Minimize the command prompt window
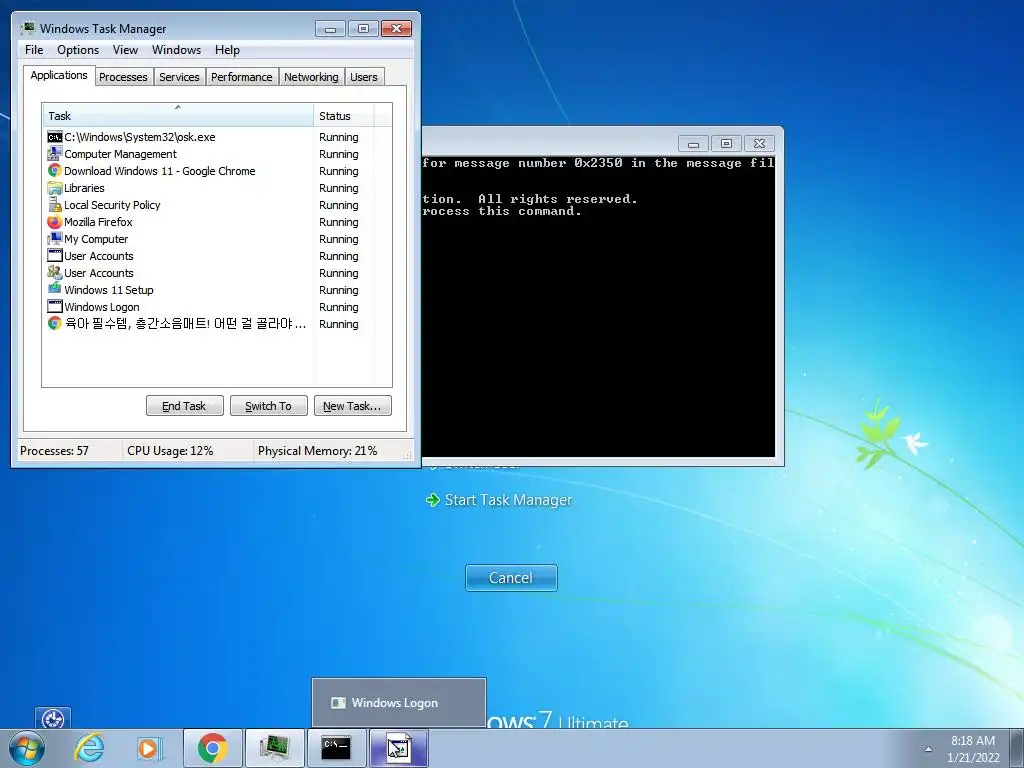Image resolution: width=1024 pixels, height=768 pixels. pos(694,143)
